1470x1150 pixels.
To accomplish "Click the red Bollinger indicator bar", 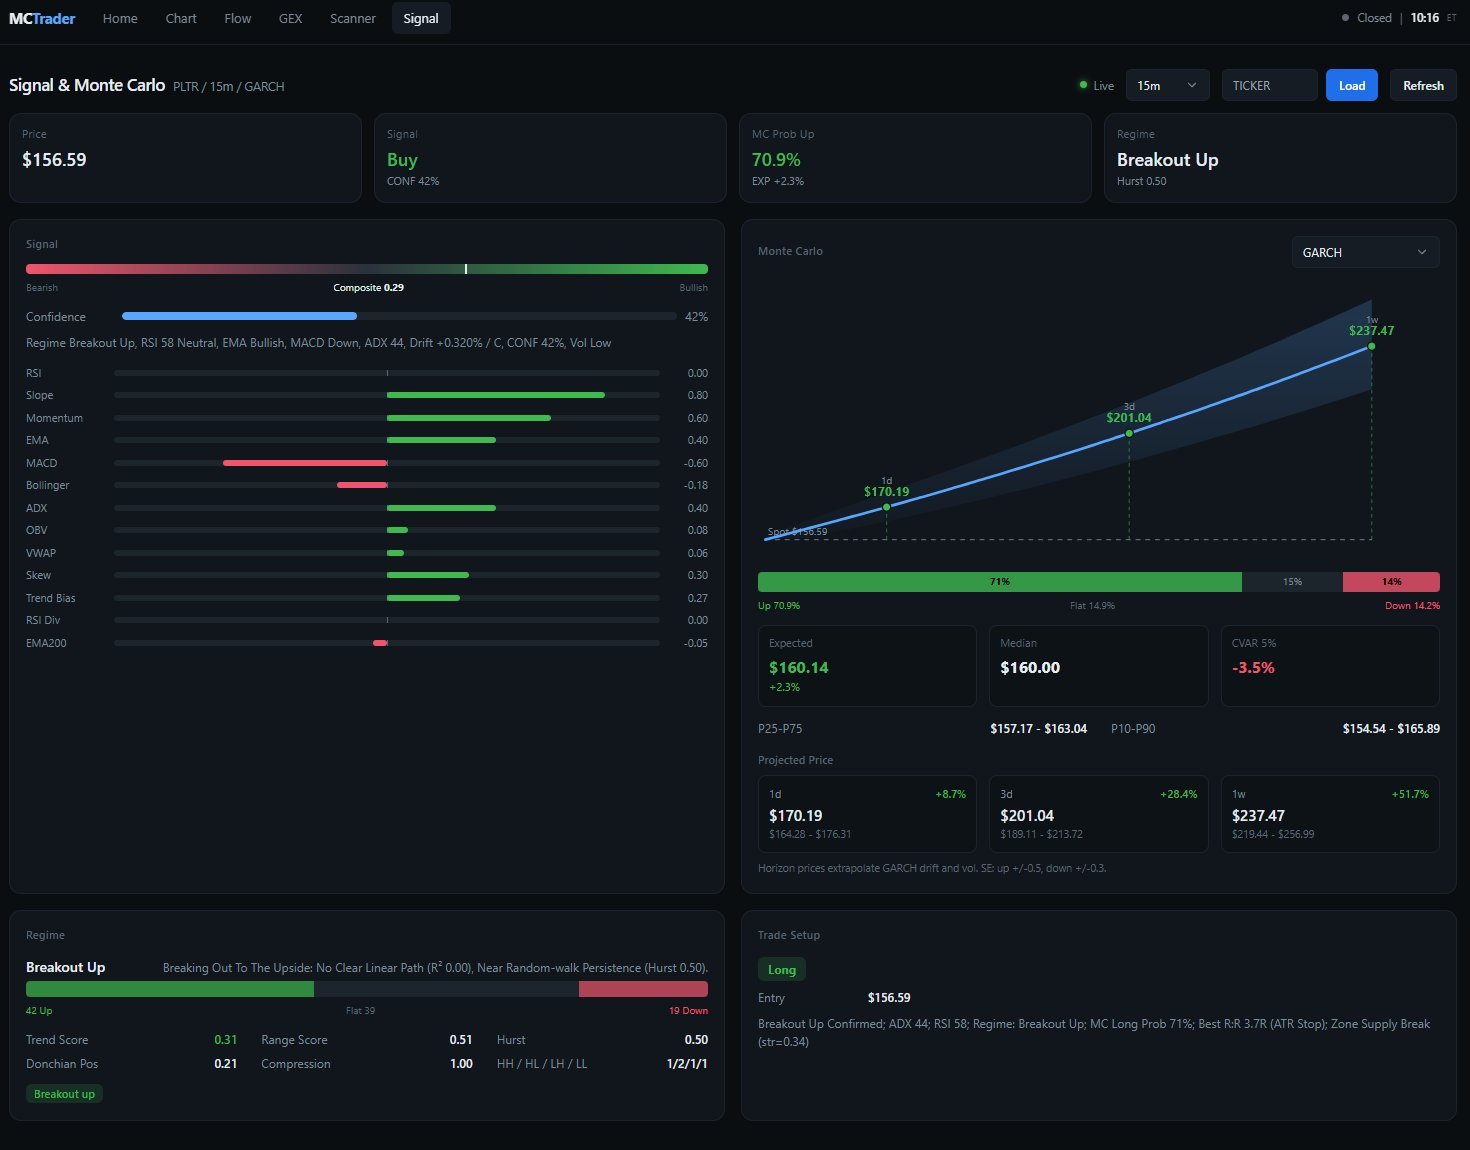I will [x=362, y=485].
